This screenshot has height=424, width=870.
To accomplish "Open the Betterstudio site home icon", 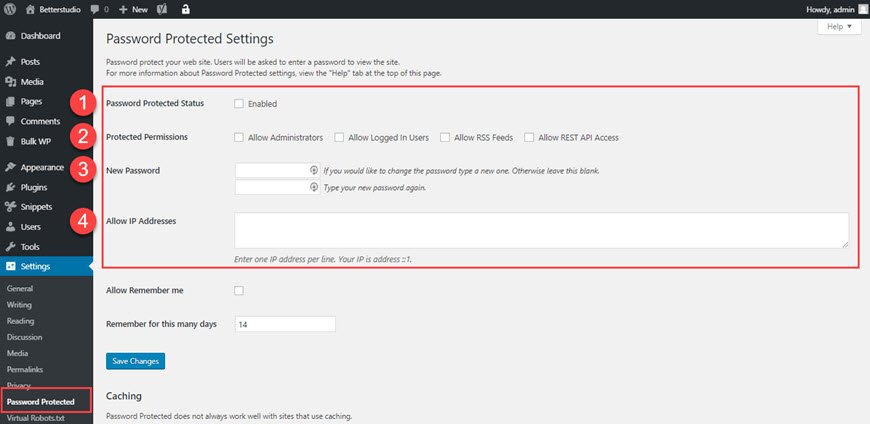I will click(29, 9).
